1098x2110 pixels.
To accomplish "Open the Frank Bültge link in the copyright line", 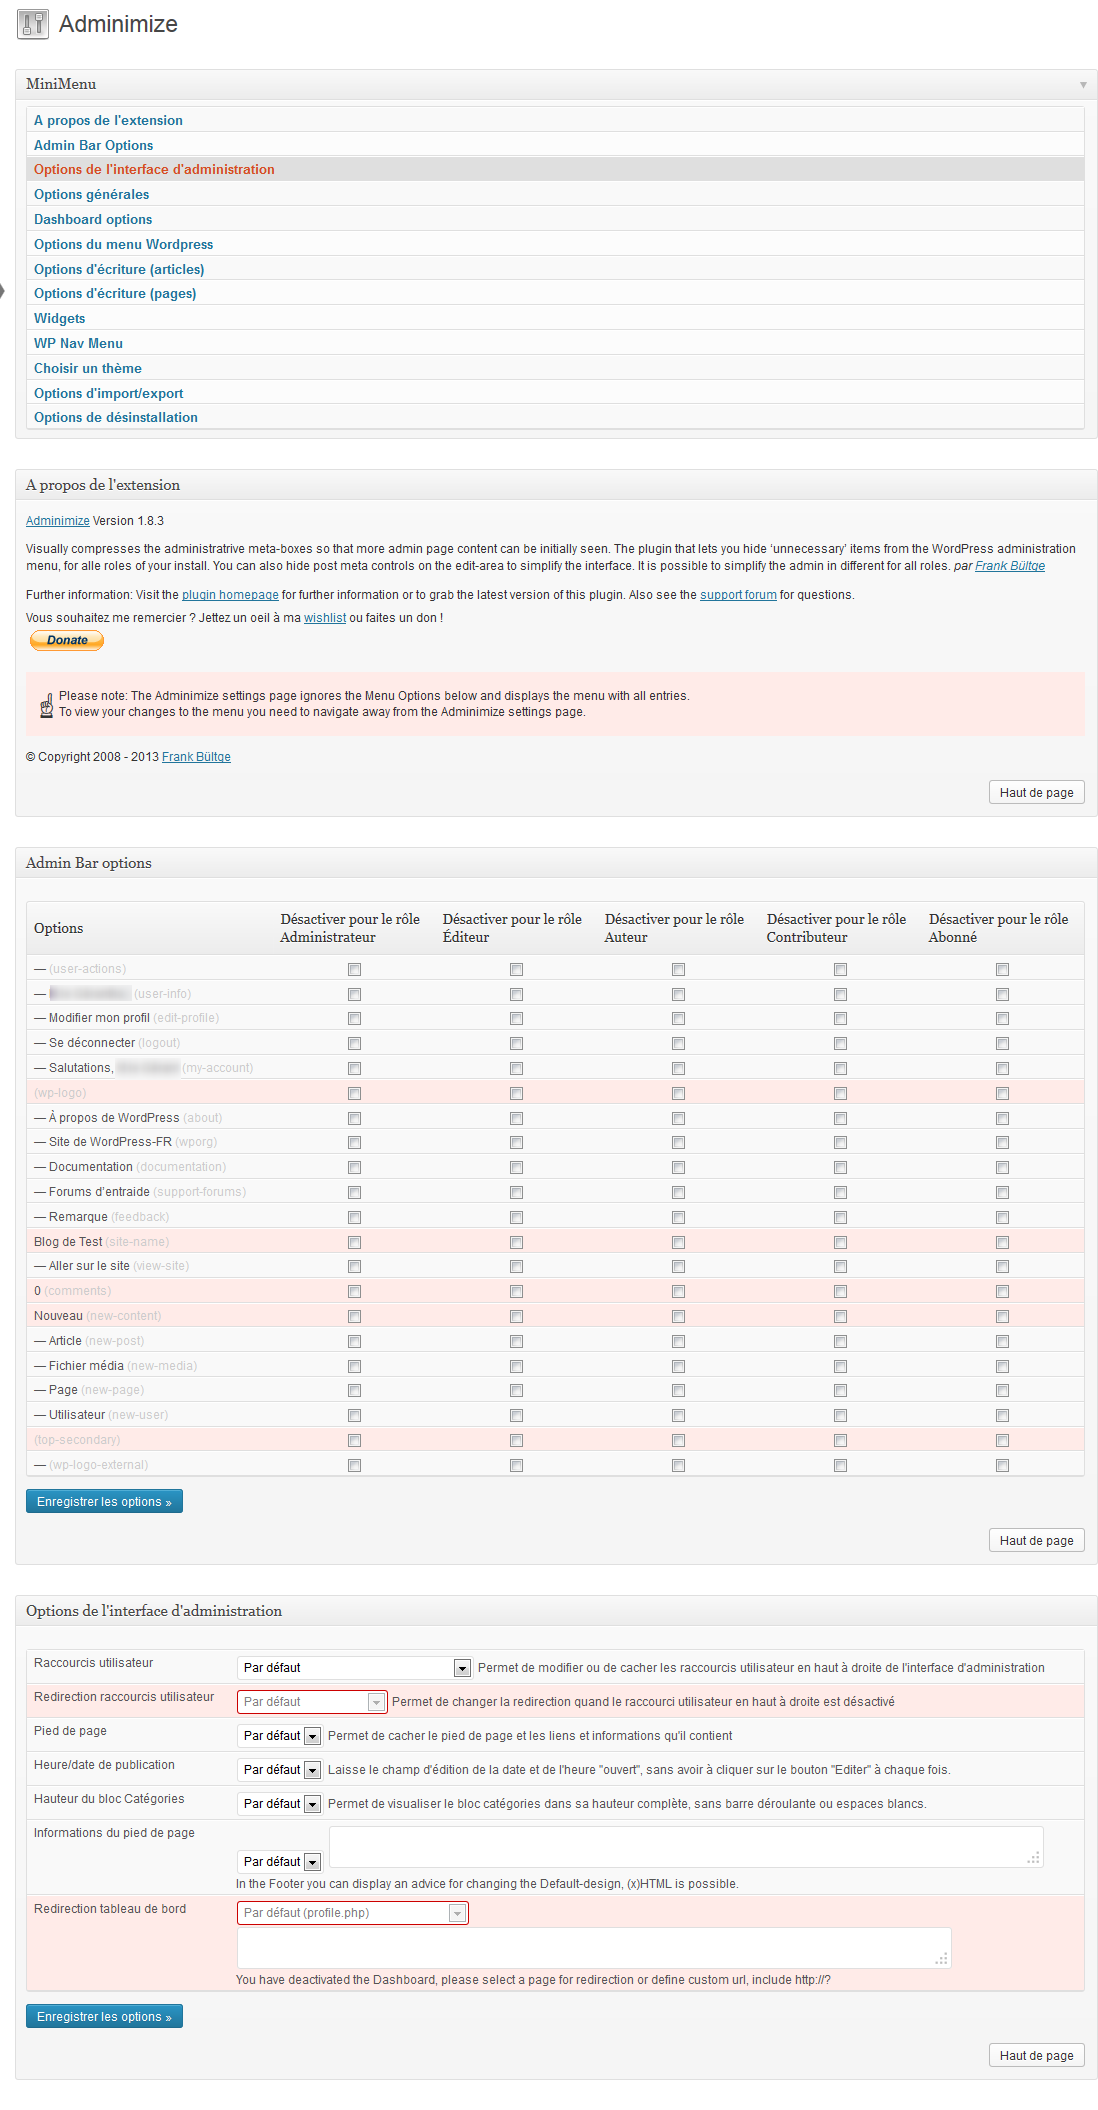I will (196, 757).
